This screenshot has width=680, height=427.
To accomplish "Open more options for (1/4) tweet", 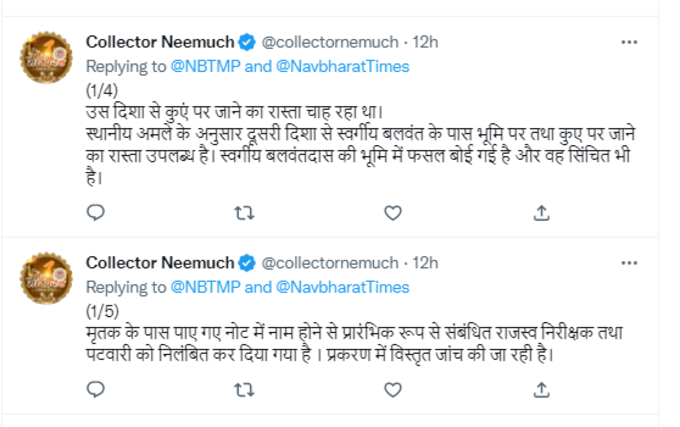I will [629, 42].
